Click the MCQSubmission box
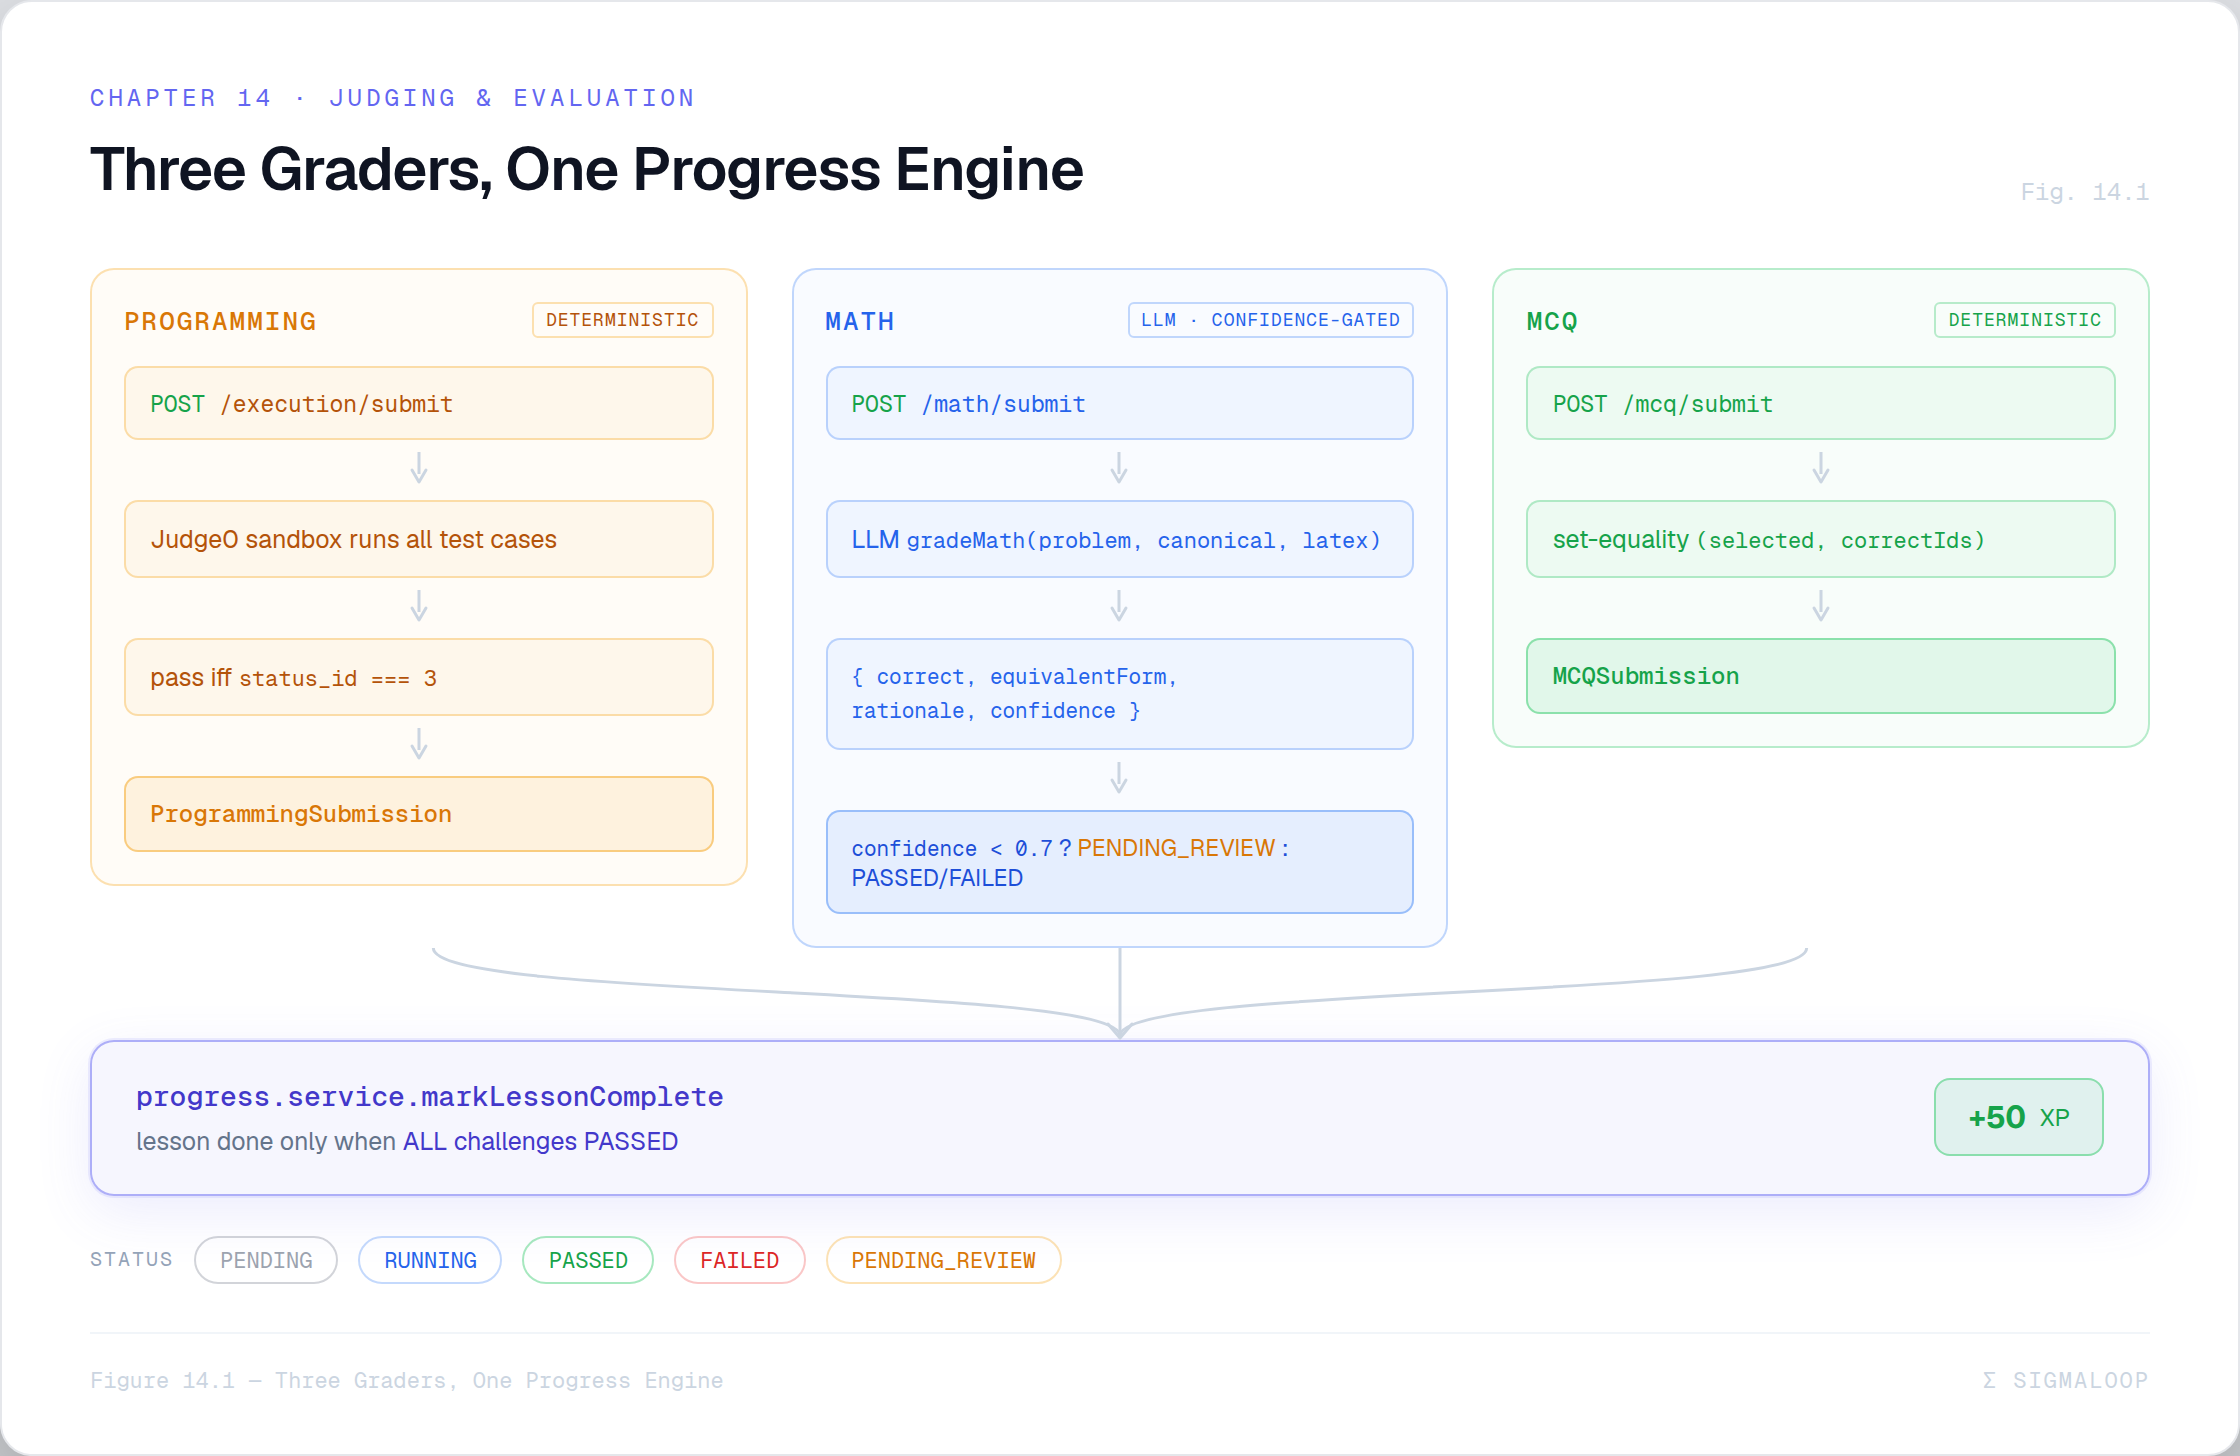2240x1456 pixels. (1821, 676)
